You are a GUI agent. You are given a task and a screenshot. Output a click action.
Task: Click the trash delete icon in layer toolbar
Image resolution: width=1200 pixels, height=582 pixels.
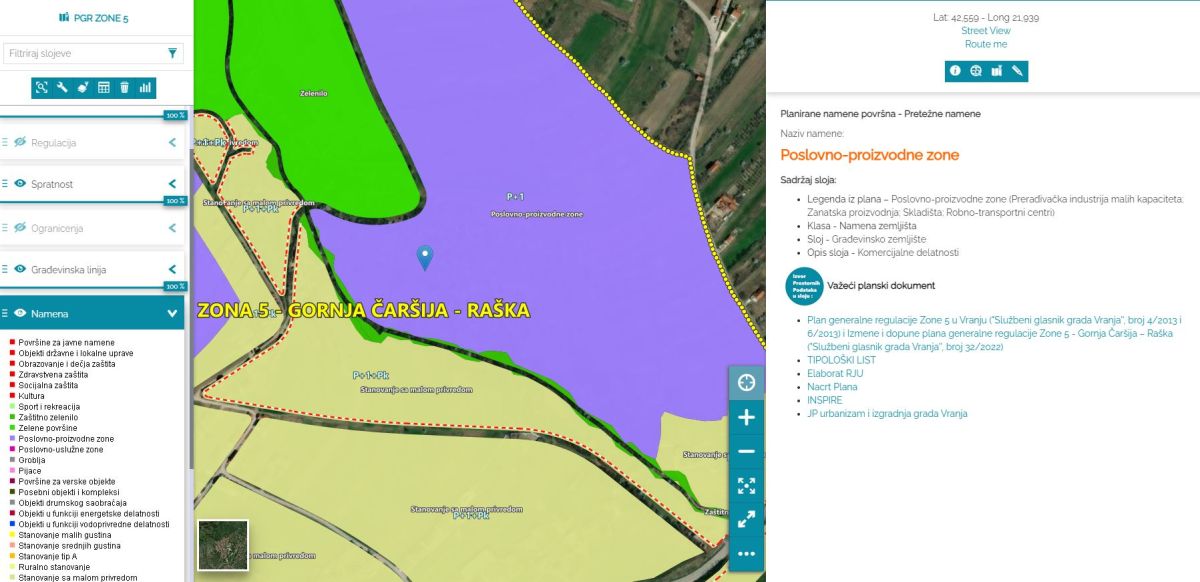[124, 87]
